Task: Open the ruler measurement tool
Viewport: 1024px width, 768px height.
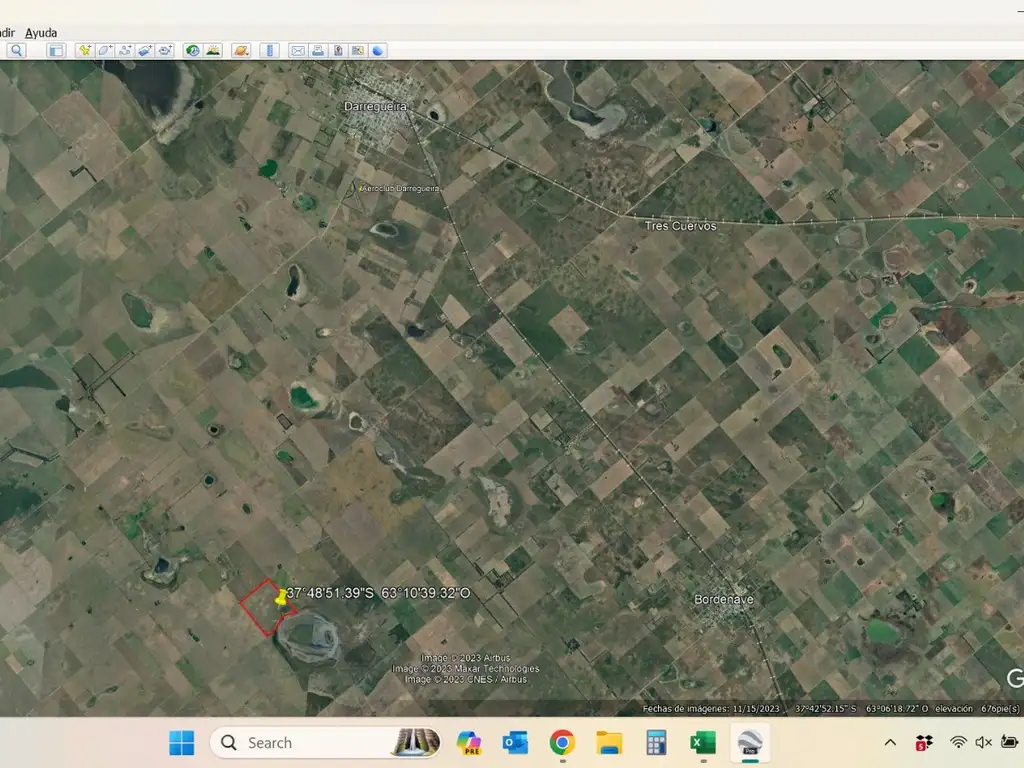Action: click(x=269, y=50)
